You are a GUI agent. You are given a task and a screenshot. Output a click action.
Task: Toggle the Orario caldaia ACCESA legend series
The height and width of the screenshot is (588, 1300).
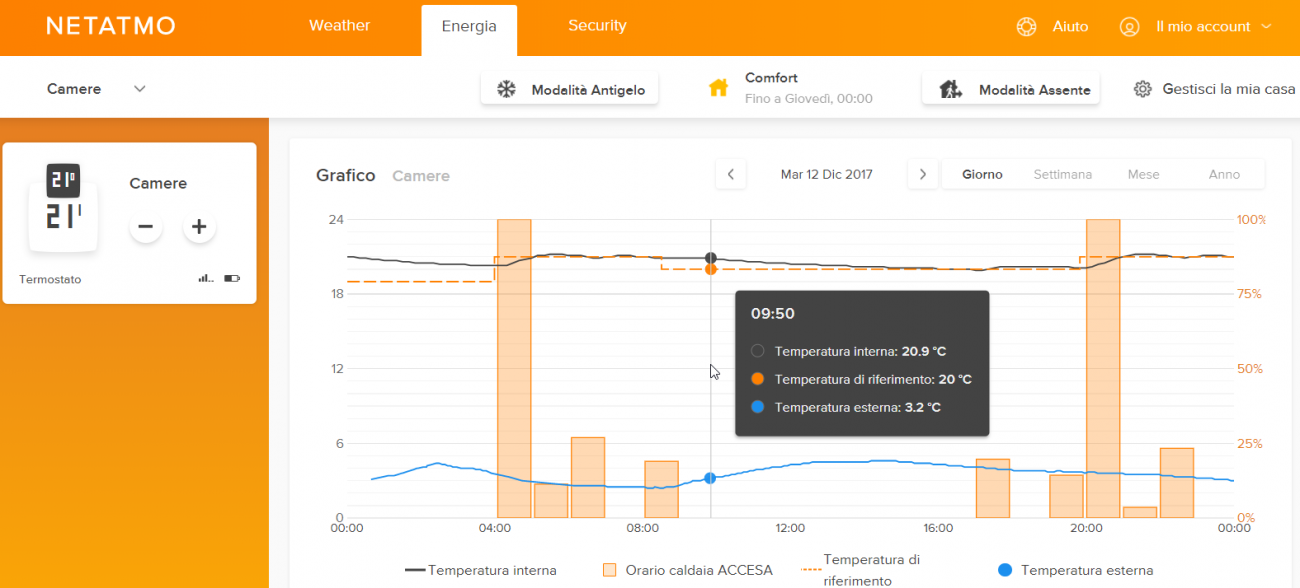pos(688,570)
